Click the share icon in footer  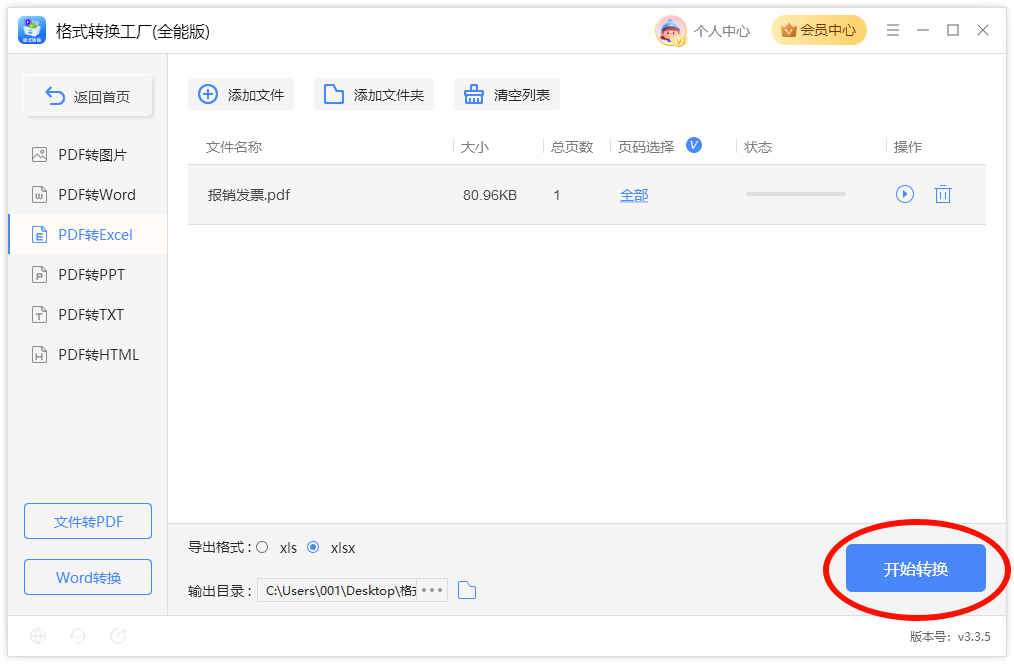point(118,636)
